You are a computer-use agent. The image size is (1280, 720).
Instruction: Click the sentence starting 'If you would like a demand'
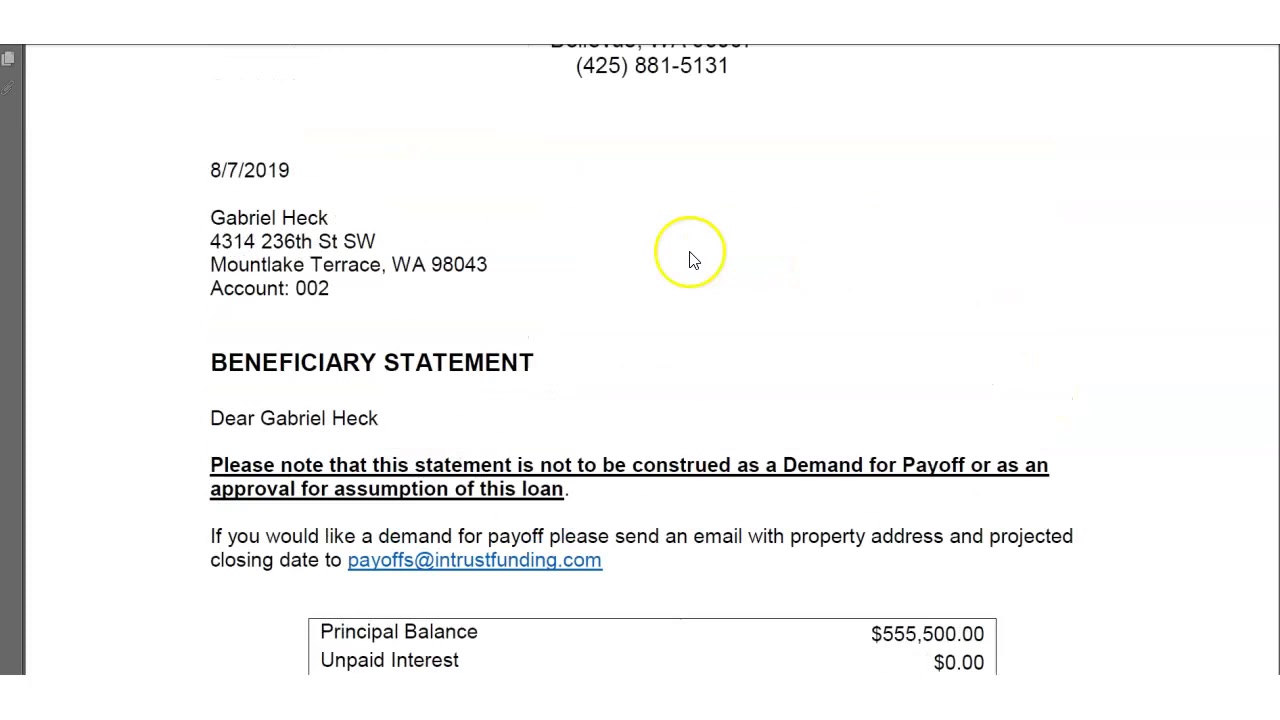pos(640,536)
